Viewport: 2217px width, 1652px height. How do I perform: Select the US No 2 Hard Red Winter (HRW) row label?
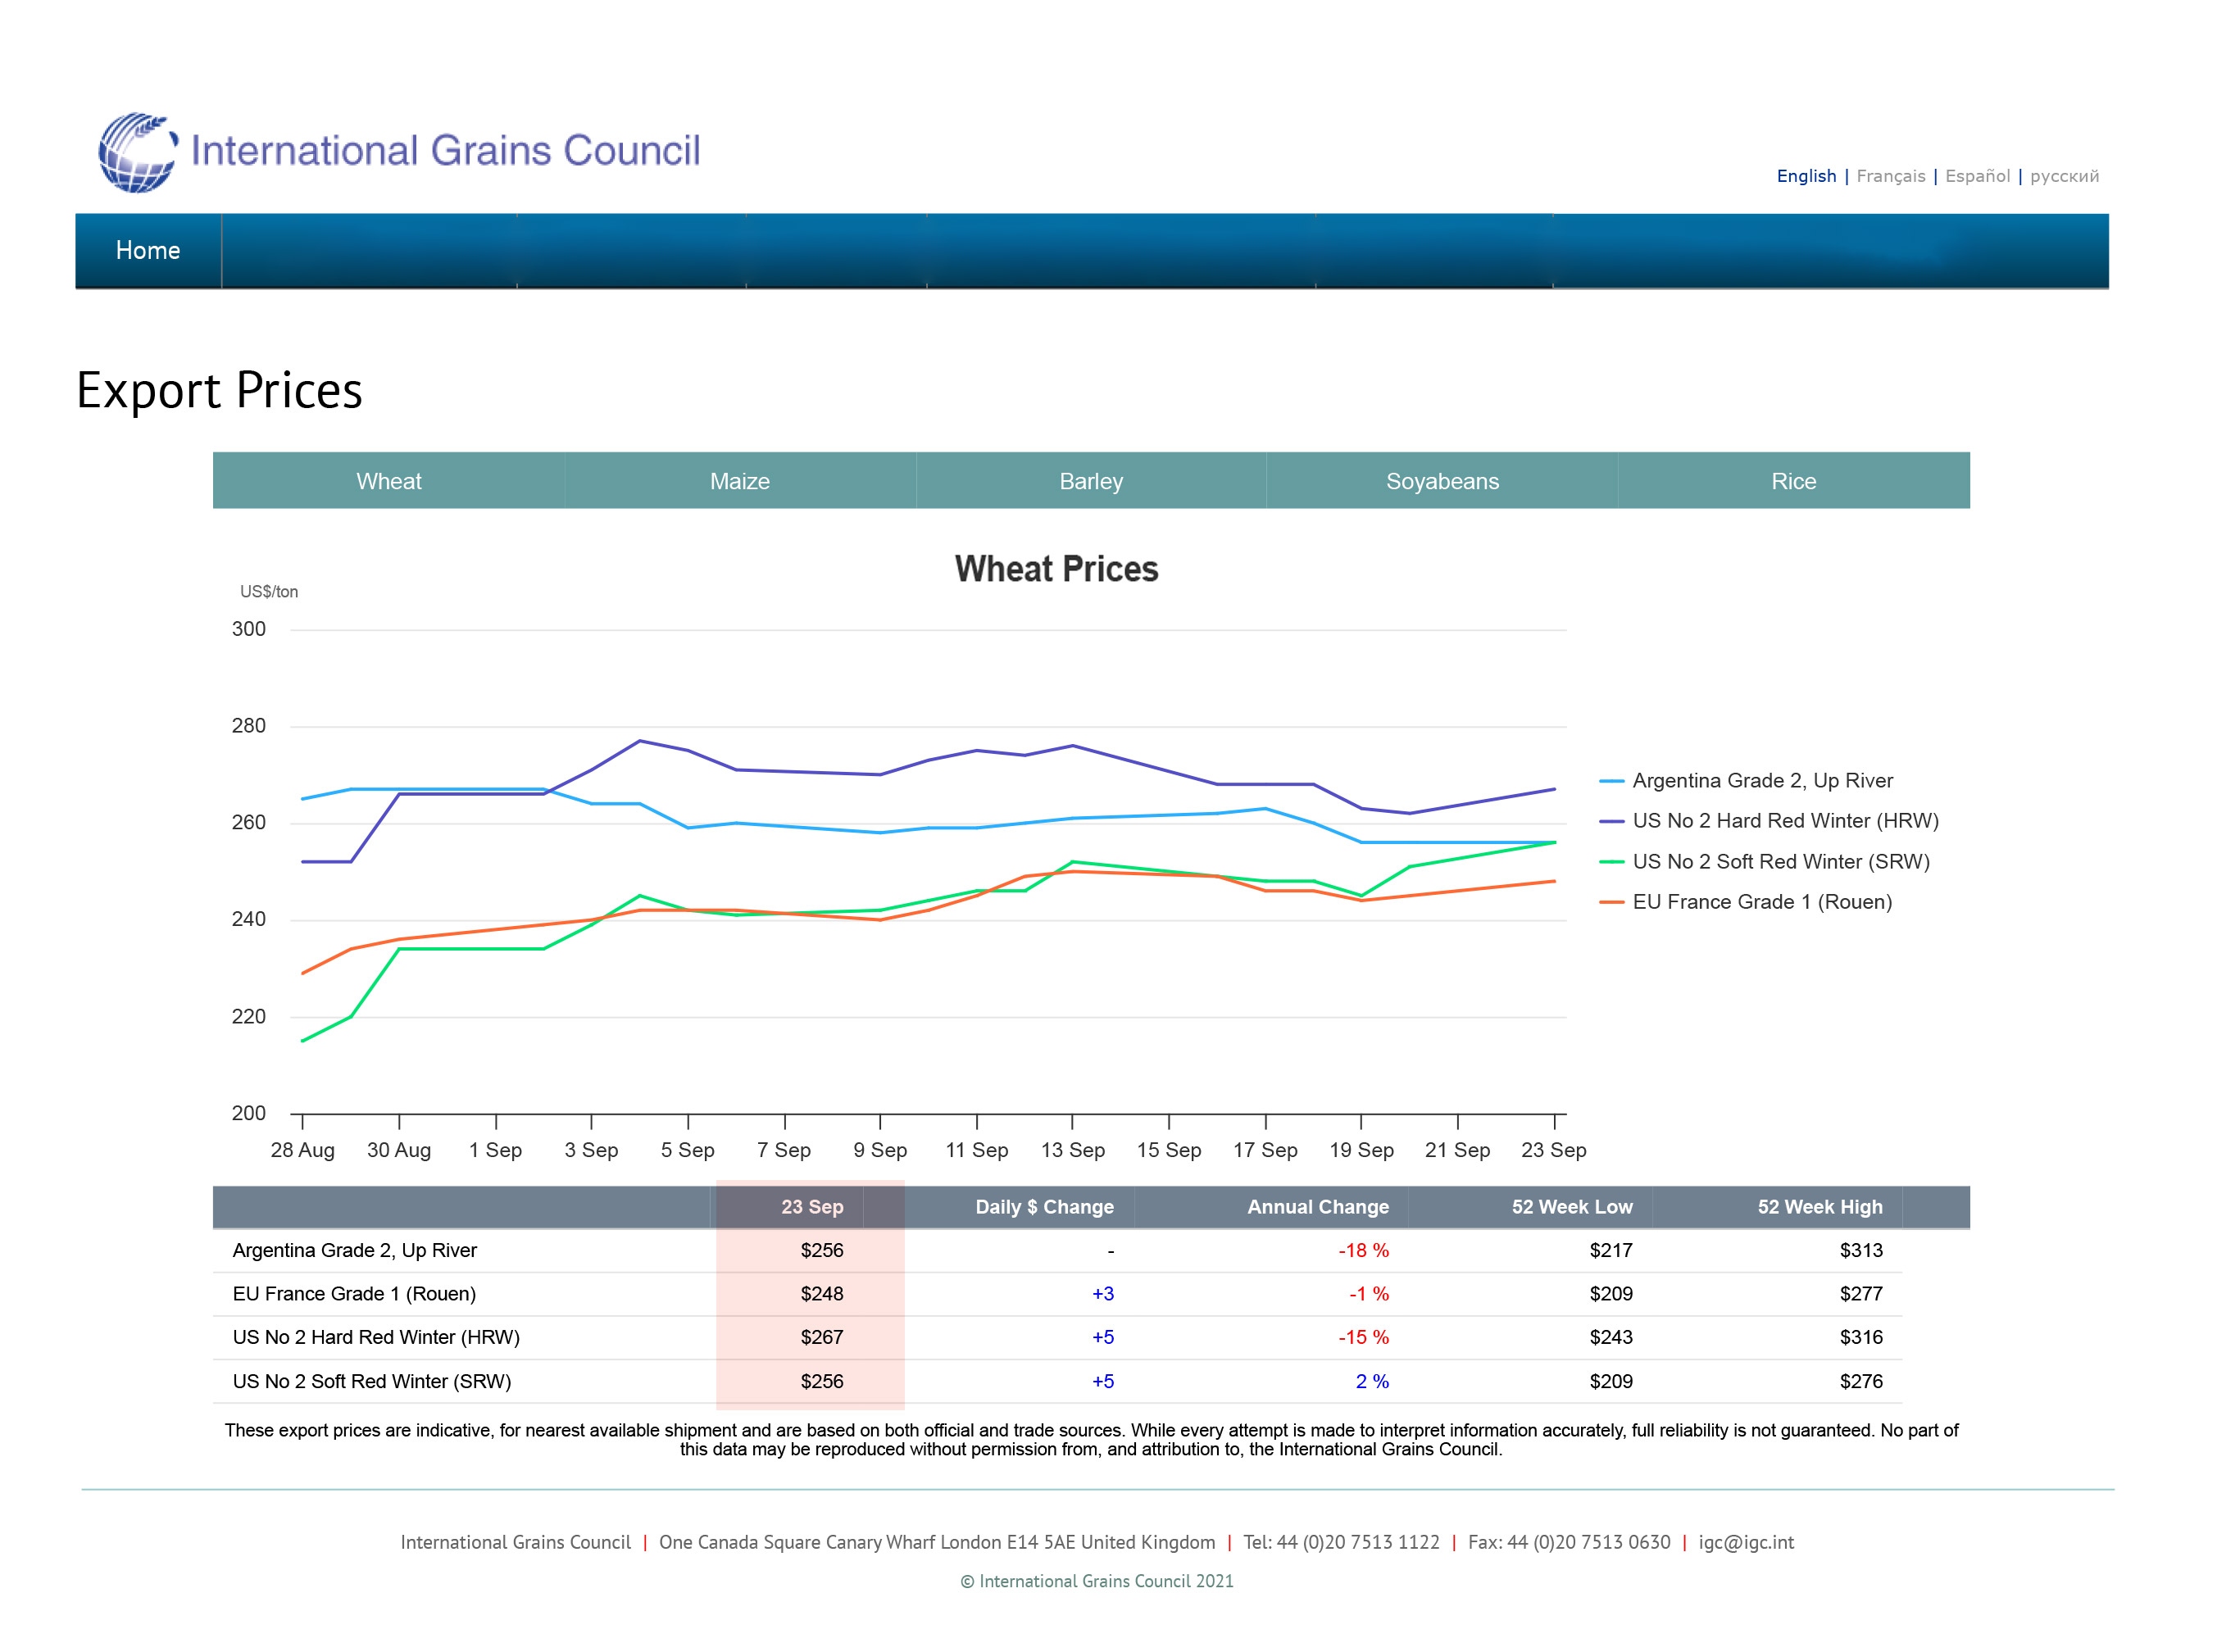[x=376, y=1337]
